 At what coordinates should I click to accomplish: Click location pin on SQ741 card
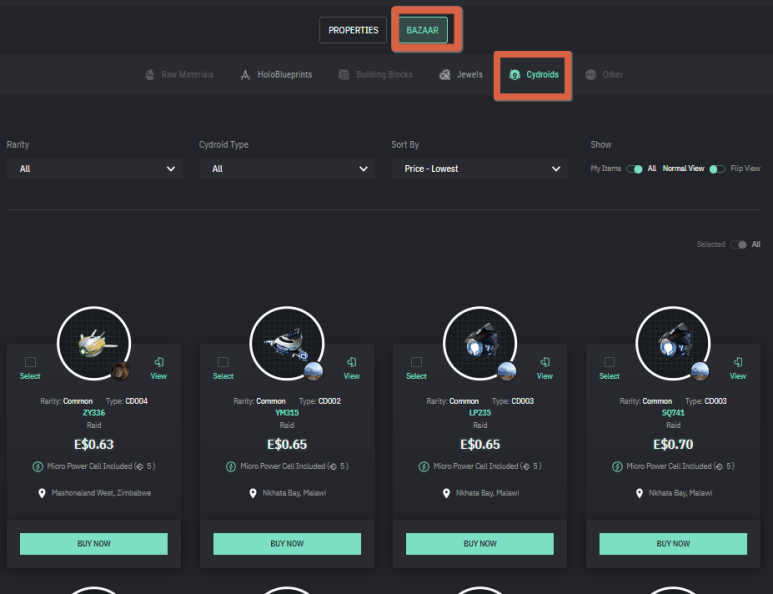click(x=639, y=493)
